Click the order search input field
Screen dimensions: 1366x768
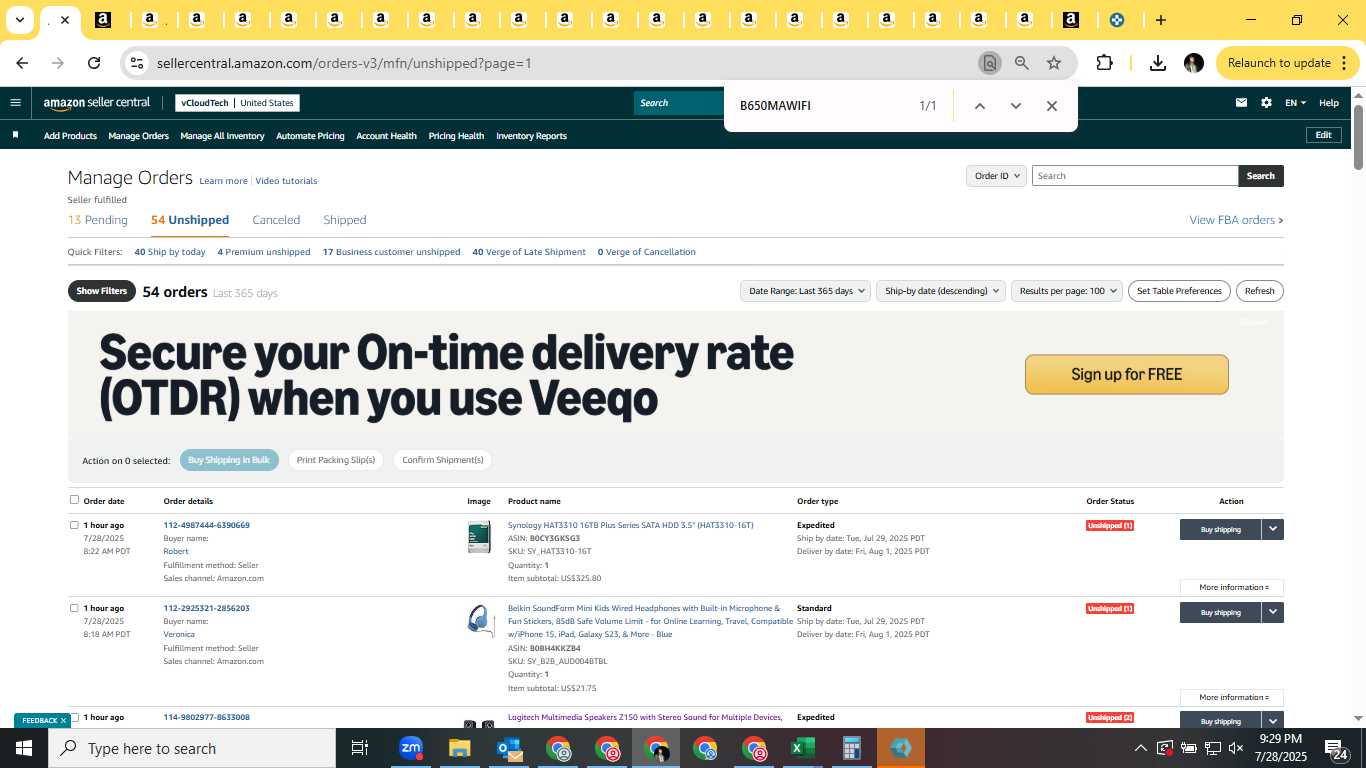(1135, 176)
